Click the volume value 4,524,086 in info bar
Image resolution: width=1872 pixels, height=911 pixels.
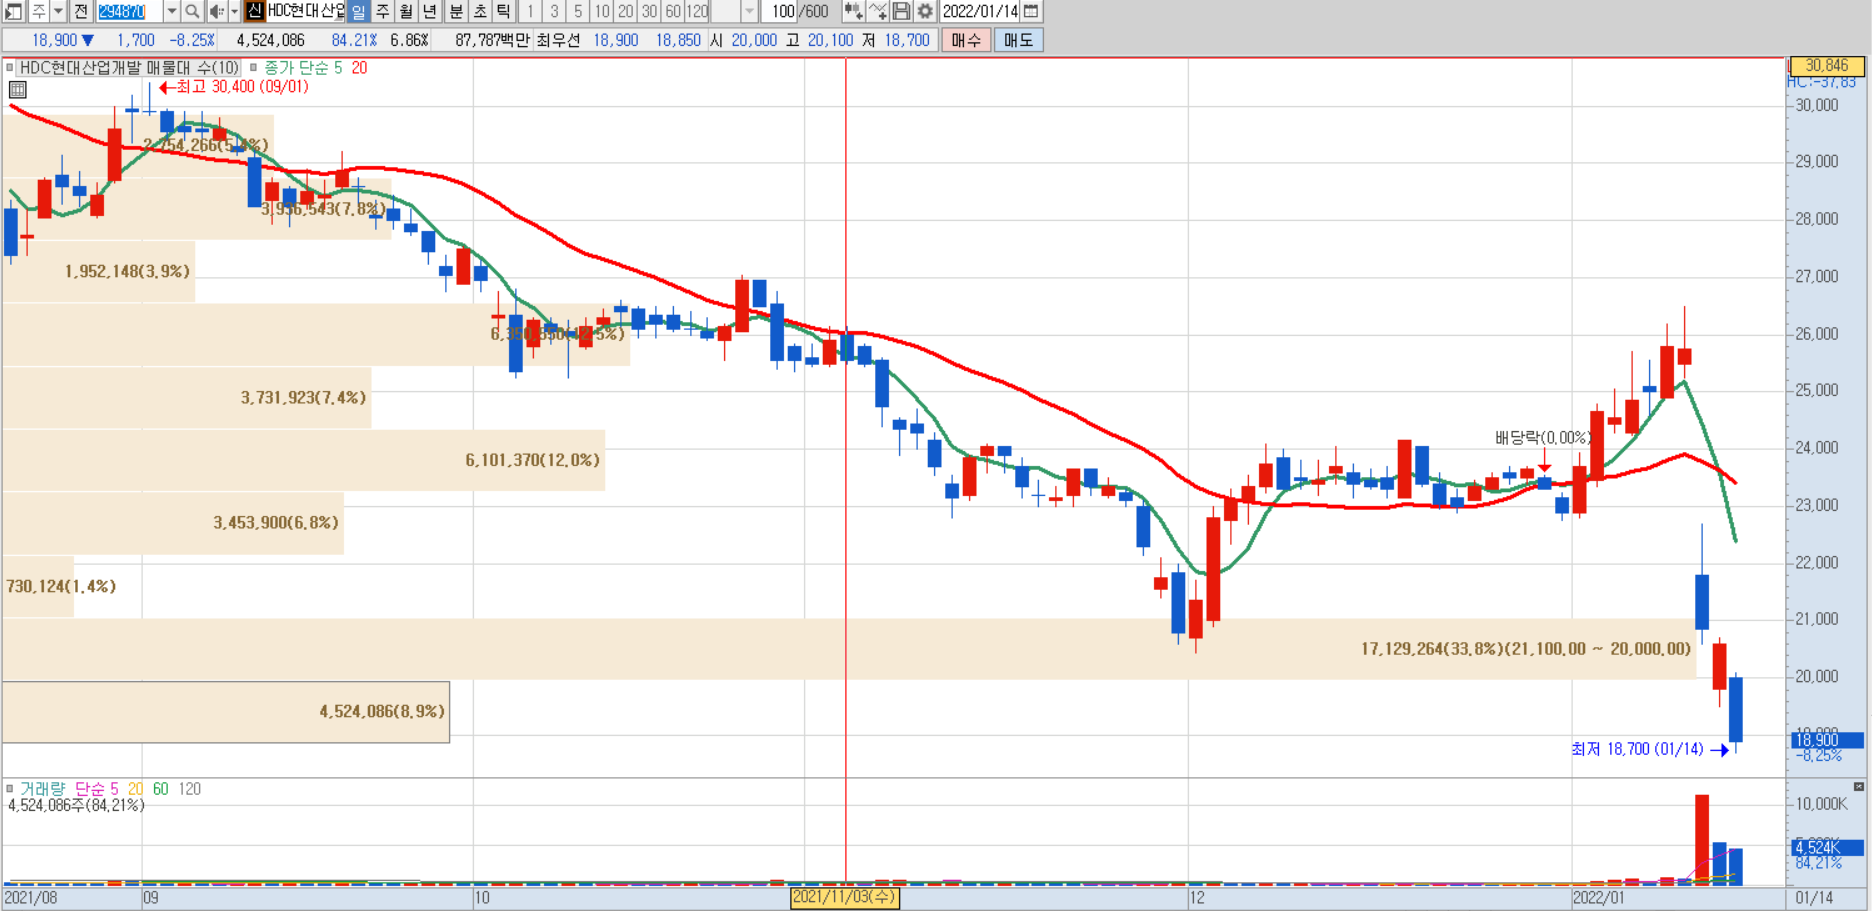(x=270, y=40)
